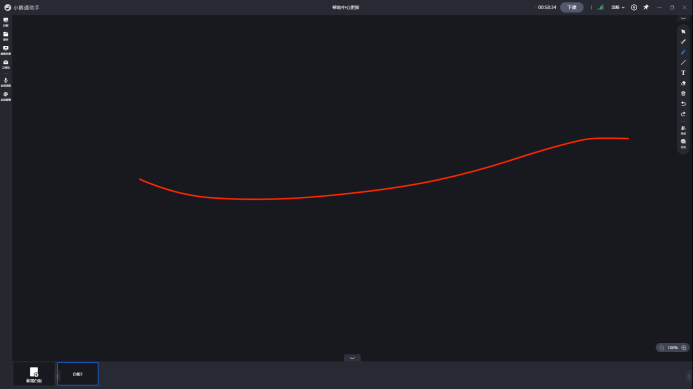Viewport: 693px width, 389px height.
Task: Select the eraser tool
Action: [683, 83]
